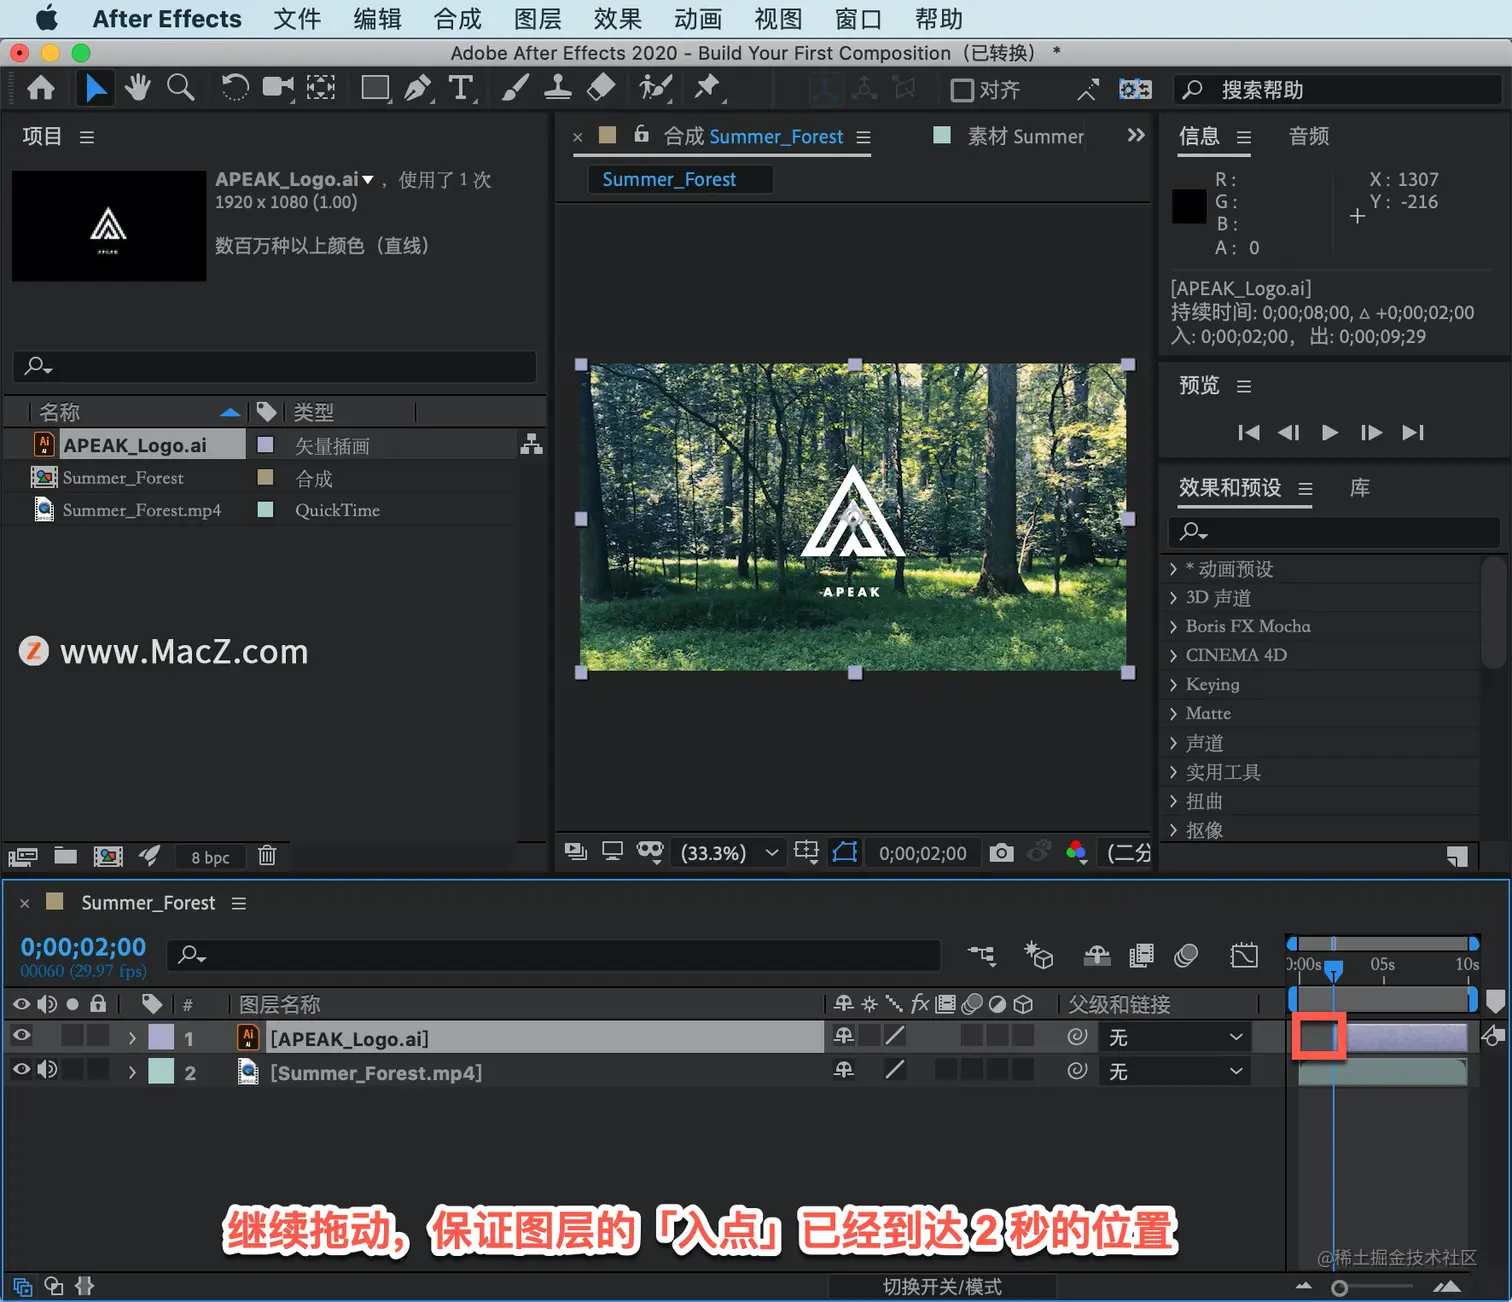Click the 8 bpc color depth button
The height and width of the screenshot is (1302, 1512).
coord(210,857)
